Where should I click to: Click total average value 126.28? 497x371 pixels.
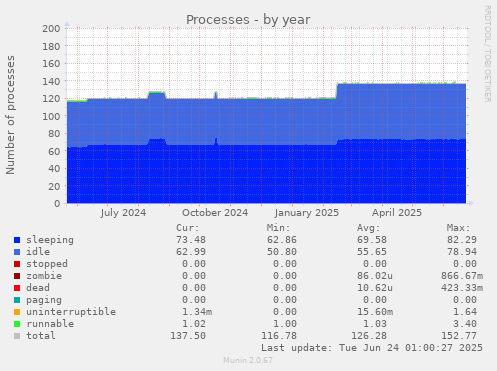[x=369, y=336]
